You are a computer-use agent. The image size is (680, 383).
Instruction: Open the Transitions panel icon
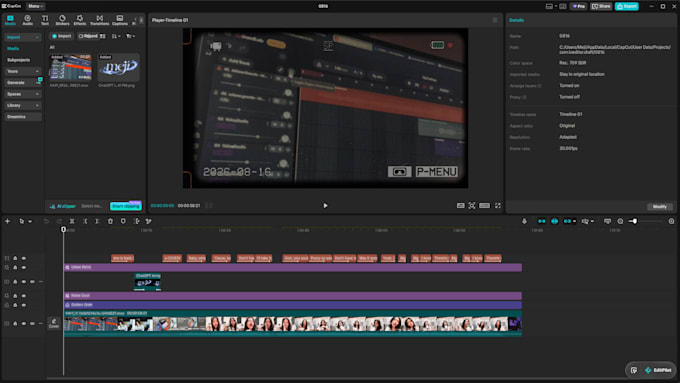click(x=99, y=20)
